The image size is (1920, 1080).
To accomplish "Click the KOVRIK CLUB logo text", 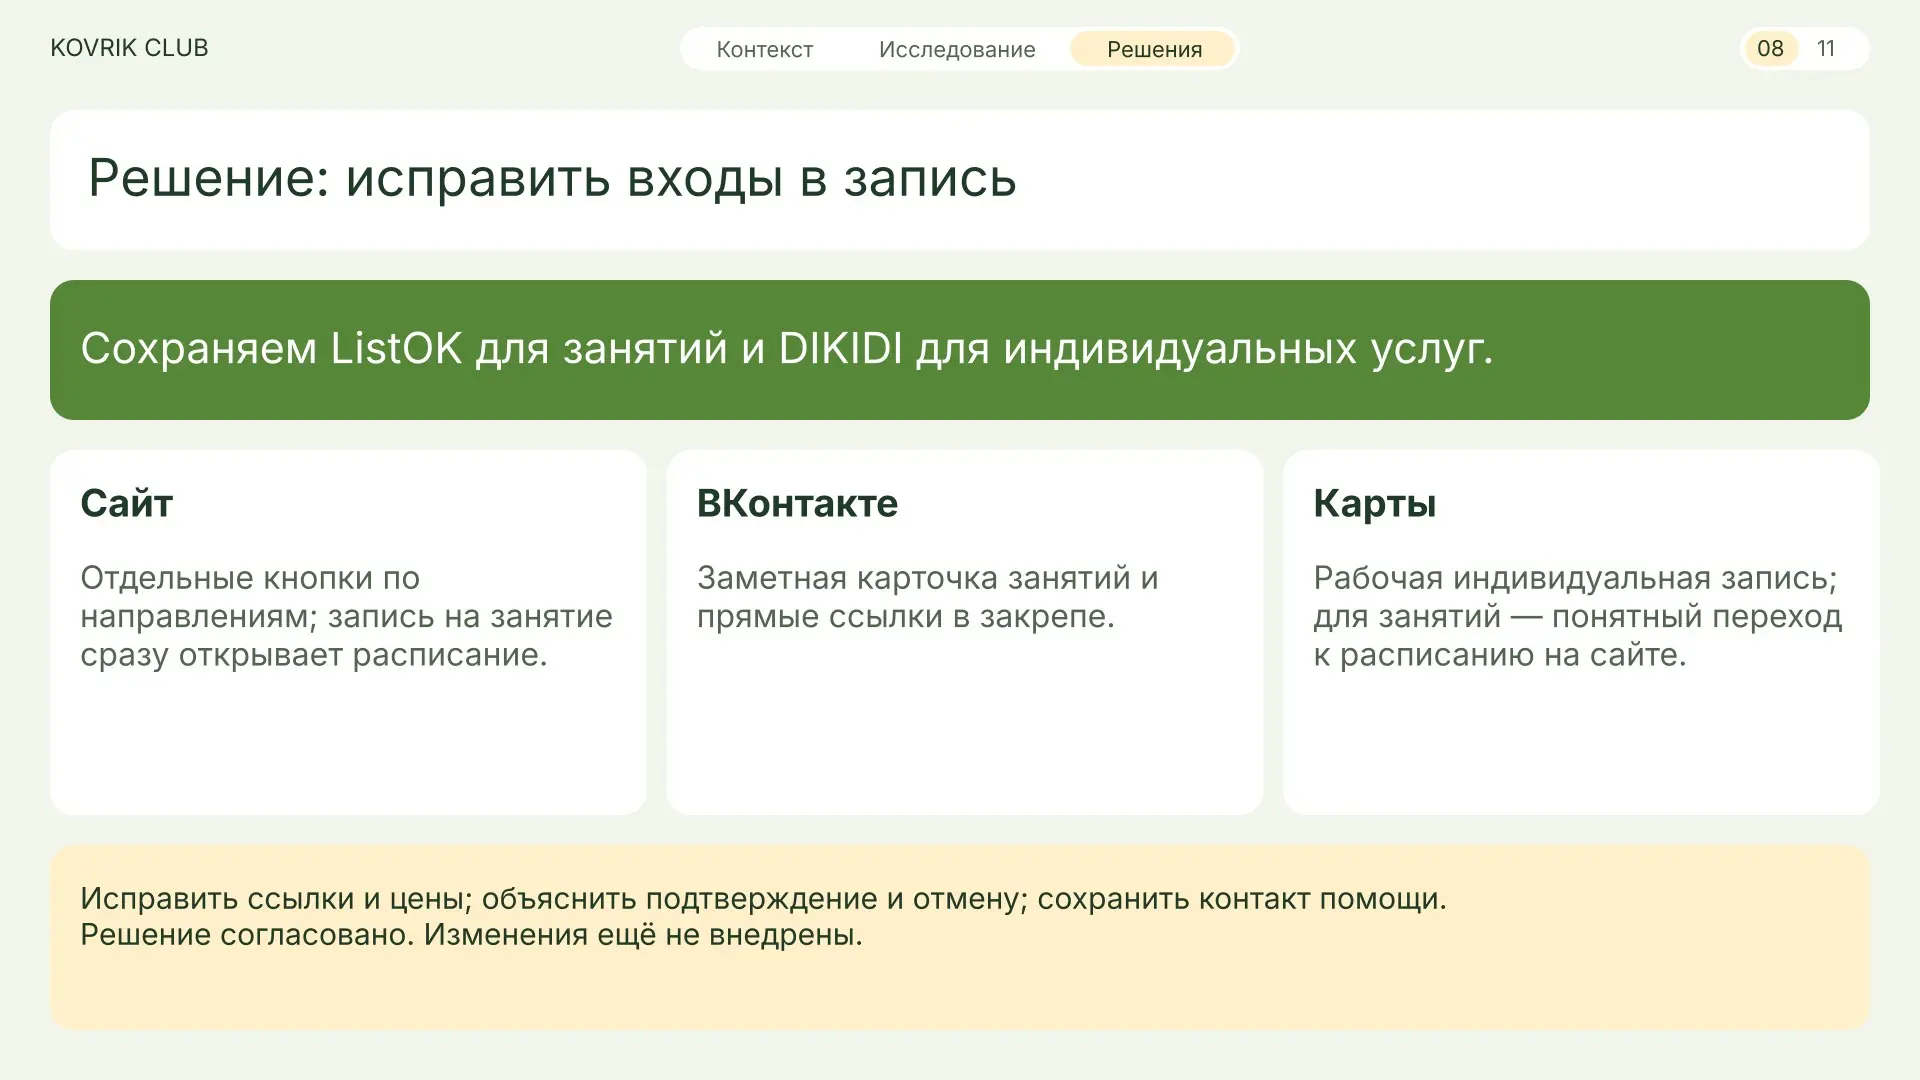I will [129, 48].
